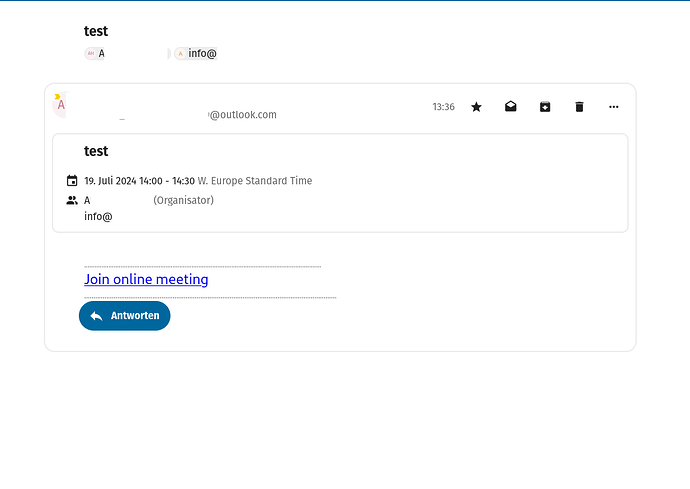This screenshot has width=690, height=489.
Task: Mark the message as unread with envelope icon
Action: [511, 107]
